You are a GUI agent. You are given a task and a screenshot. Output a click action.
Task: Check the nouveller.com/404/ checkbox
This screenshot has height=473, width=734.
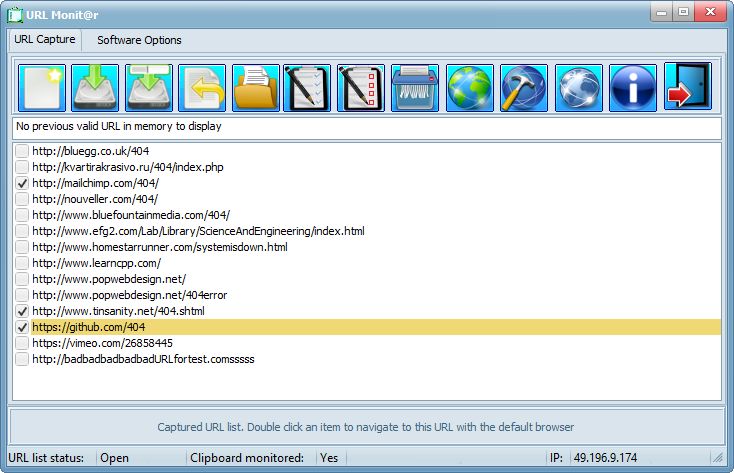click(x=22, y=199)
